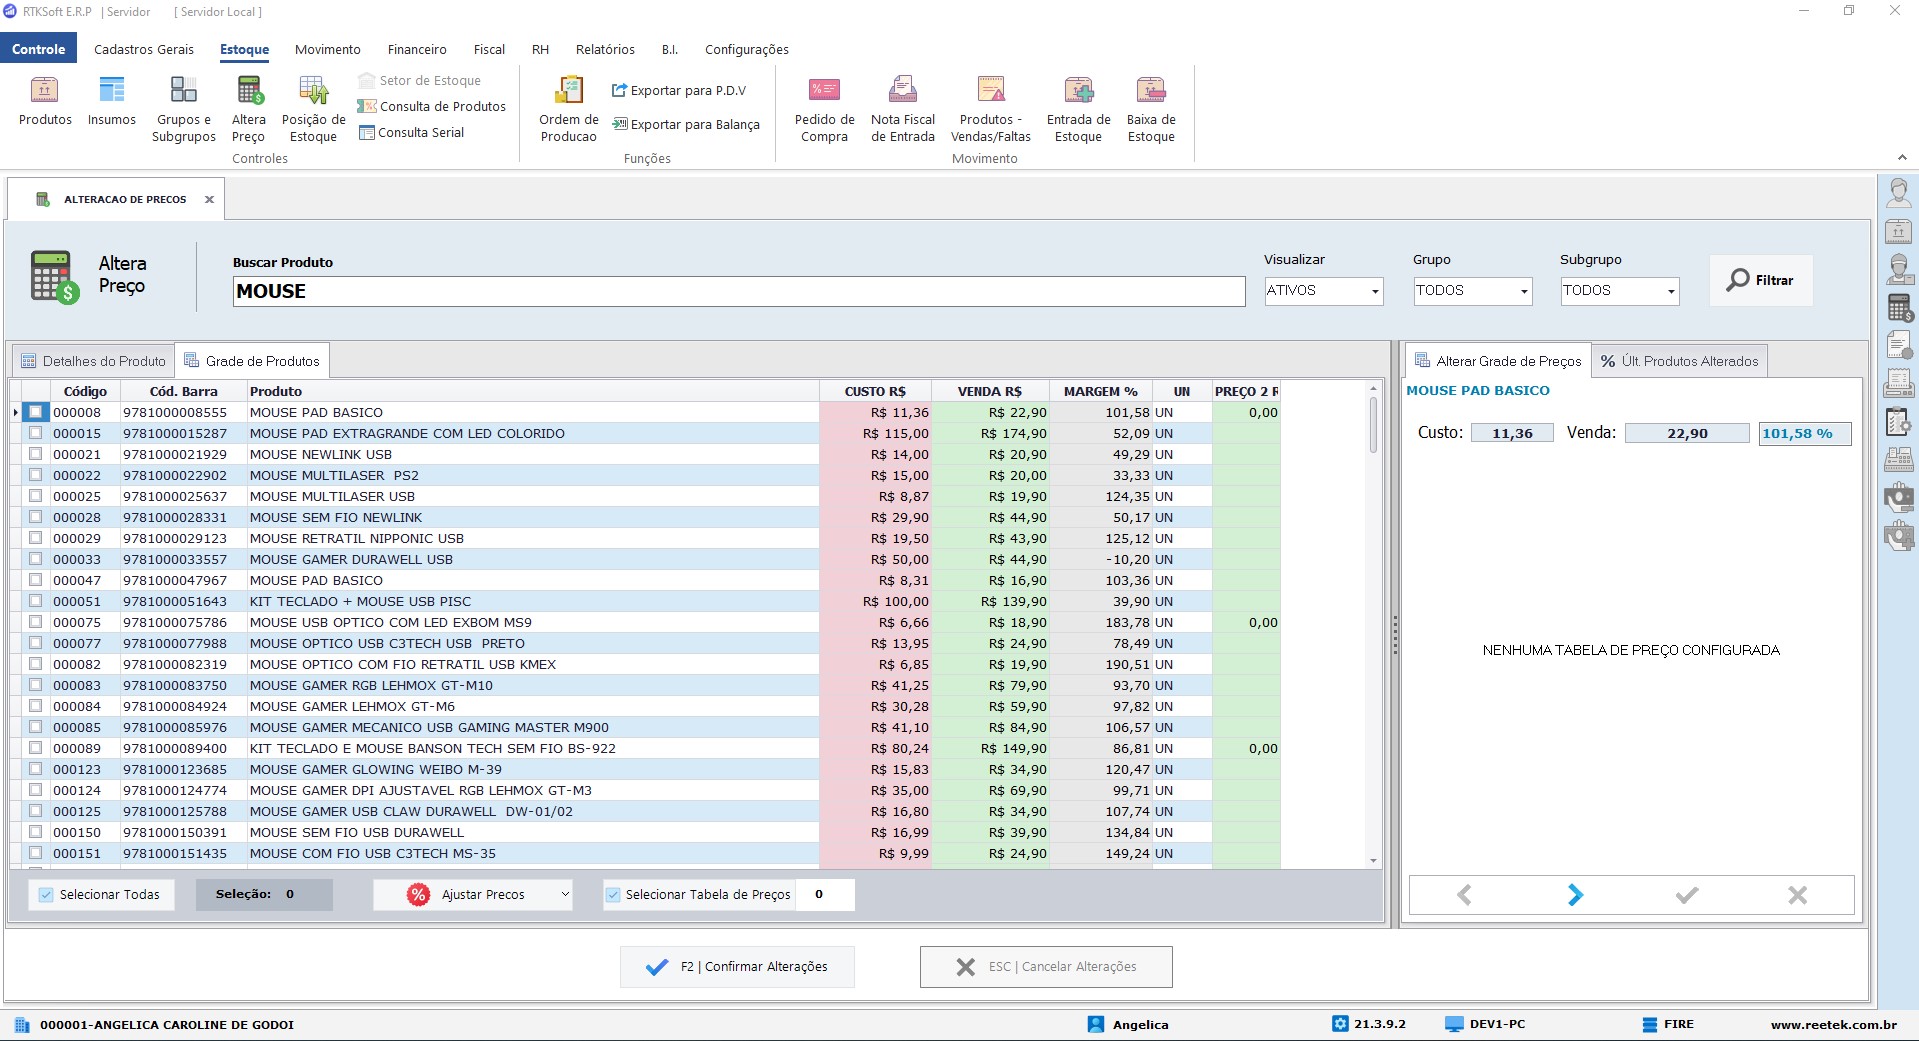
Task: Collapse the ribbon with the chevron arrow
Action: [x=1901, y=158]
